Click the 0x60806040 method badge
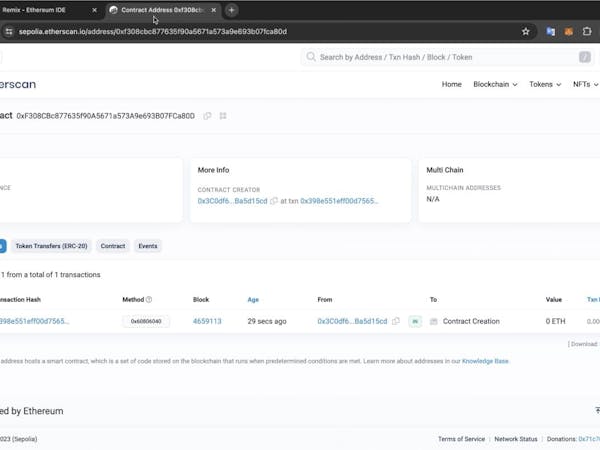 [146, 321]
